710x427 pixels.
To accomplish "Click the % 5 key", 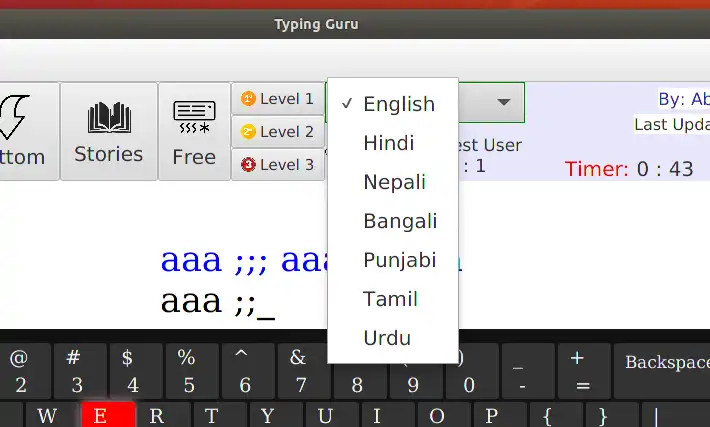I will [x=192, y=371].
